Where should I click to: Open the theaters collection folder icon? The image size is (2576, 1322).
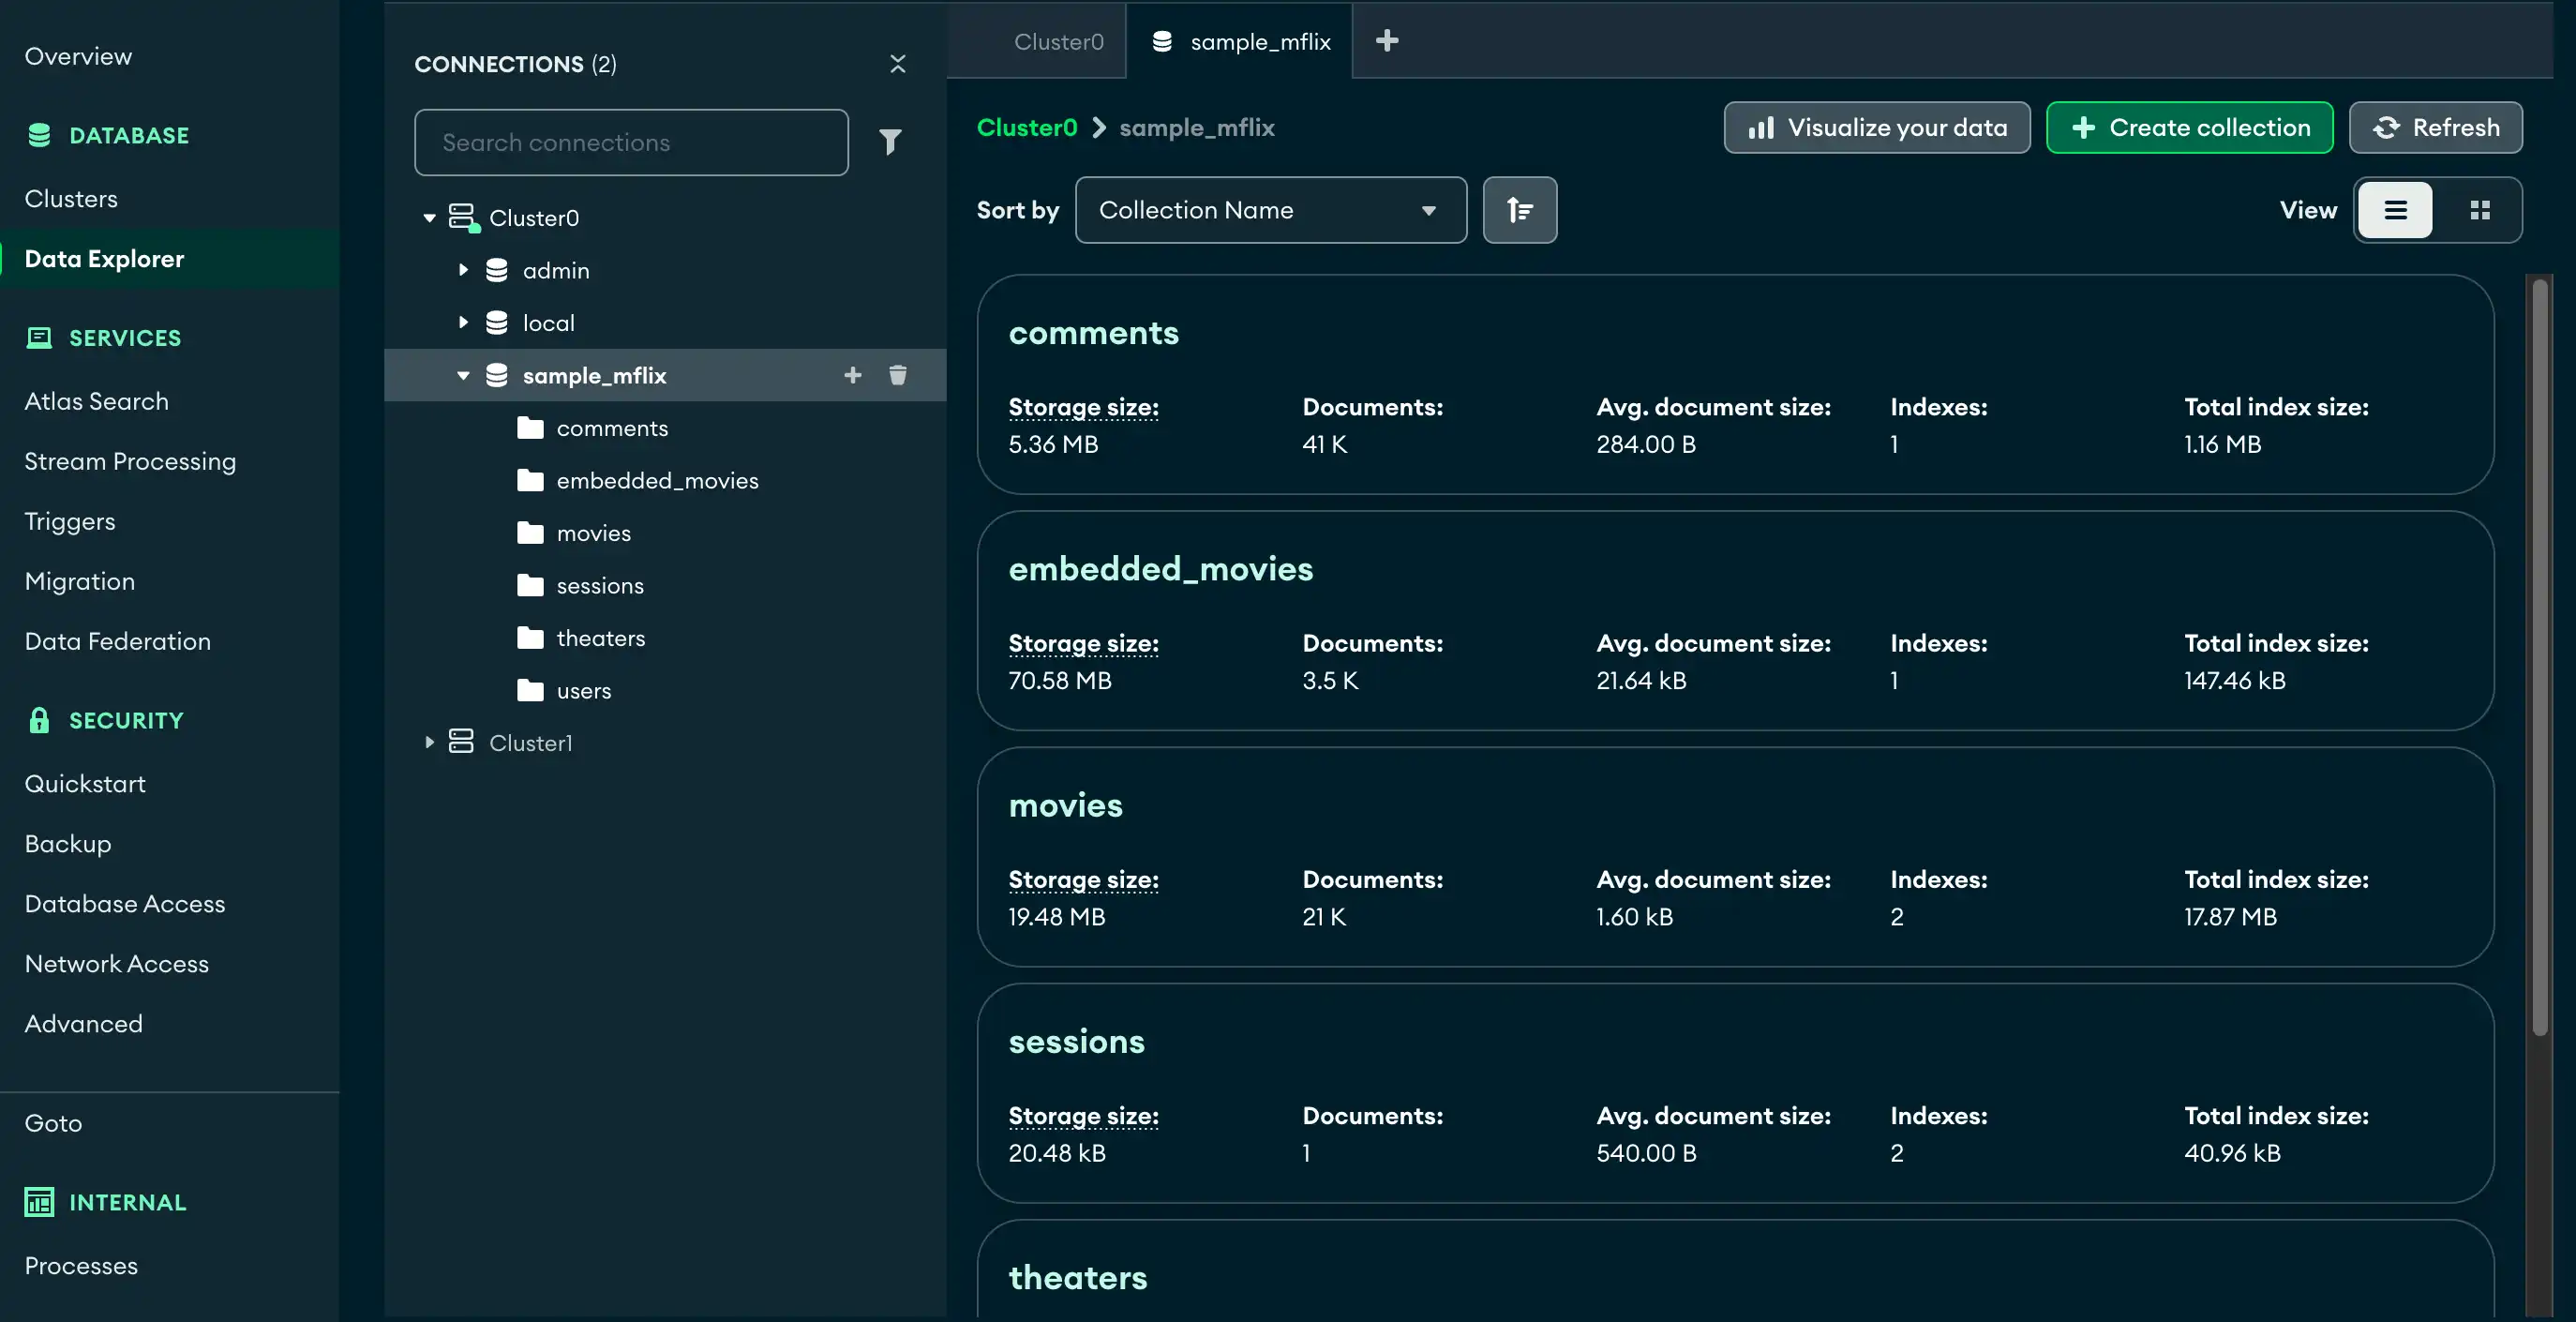click(x=530, y=637)
